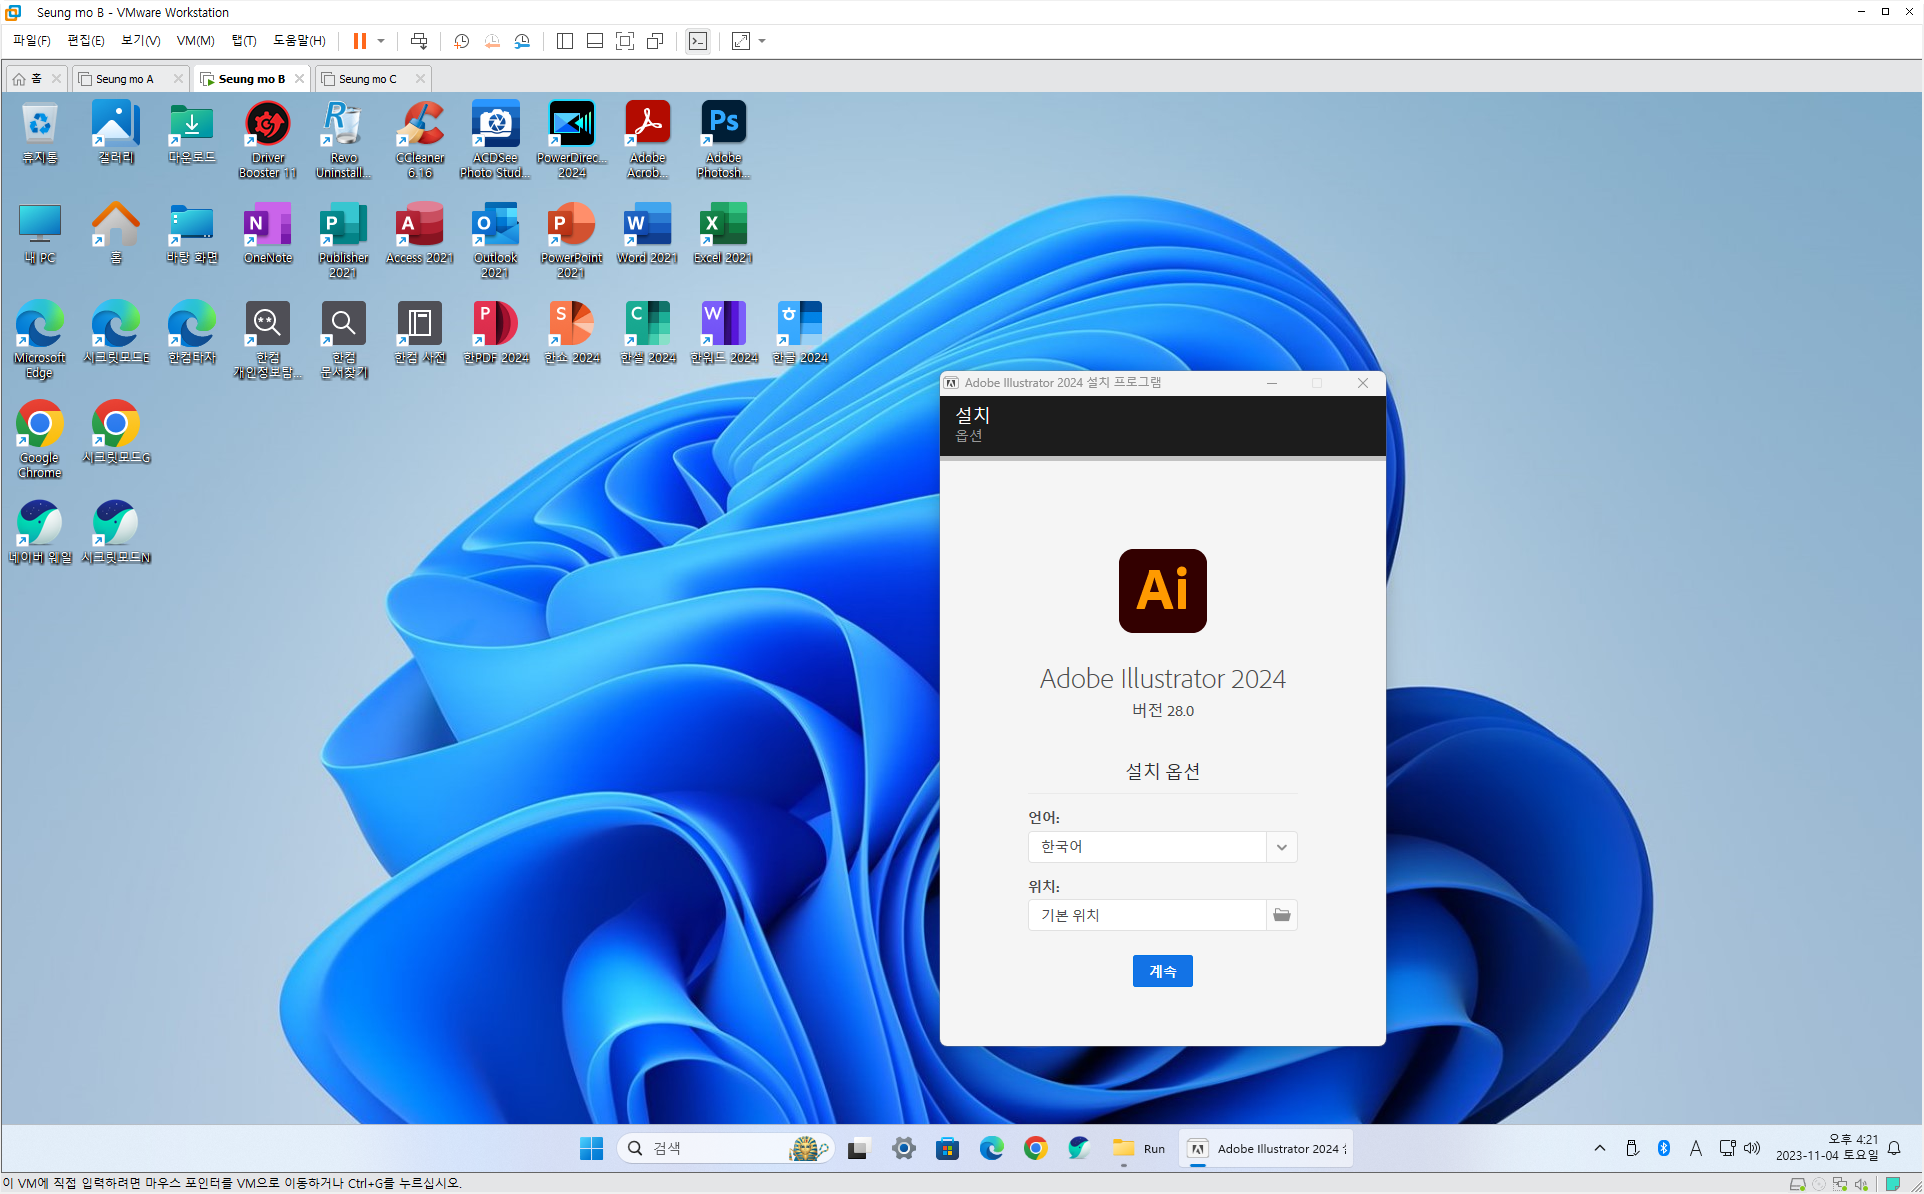Image resolution: width=1924 pixels, height=1194 pixels.
Task: Click the 계속 continue button
Action: tap(1162, 971)
